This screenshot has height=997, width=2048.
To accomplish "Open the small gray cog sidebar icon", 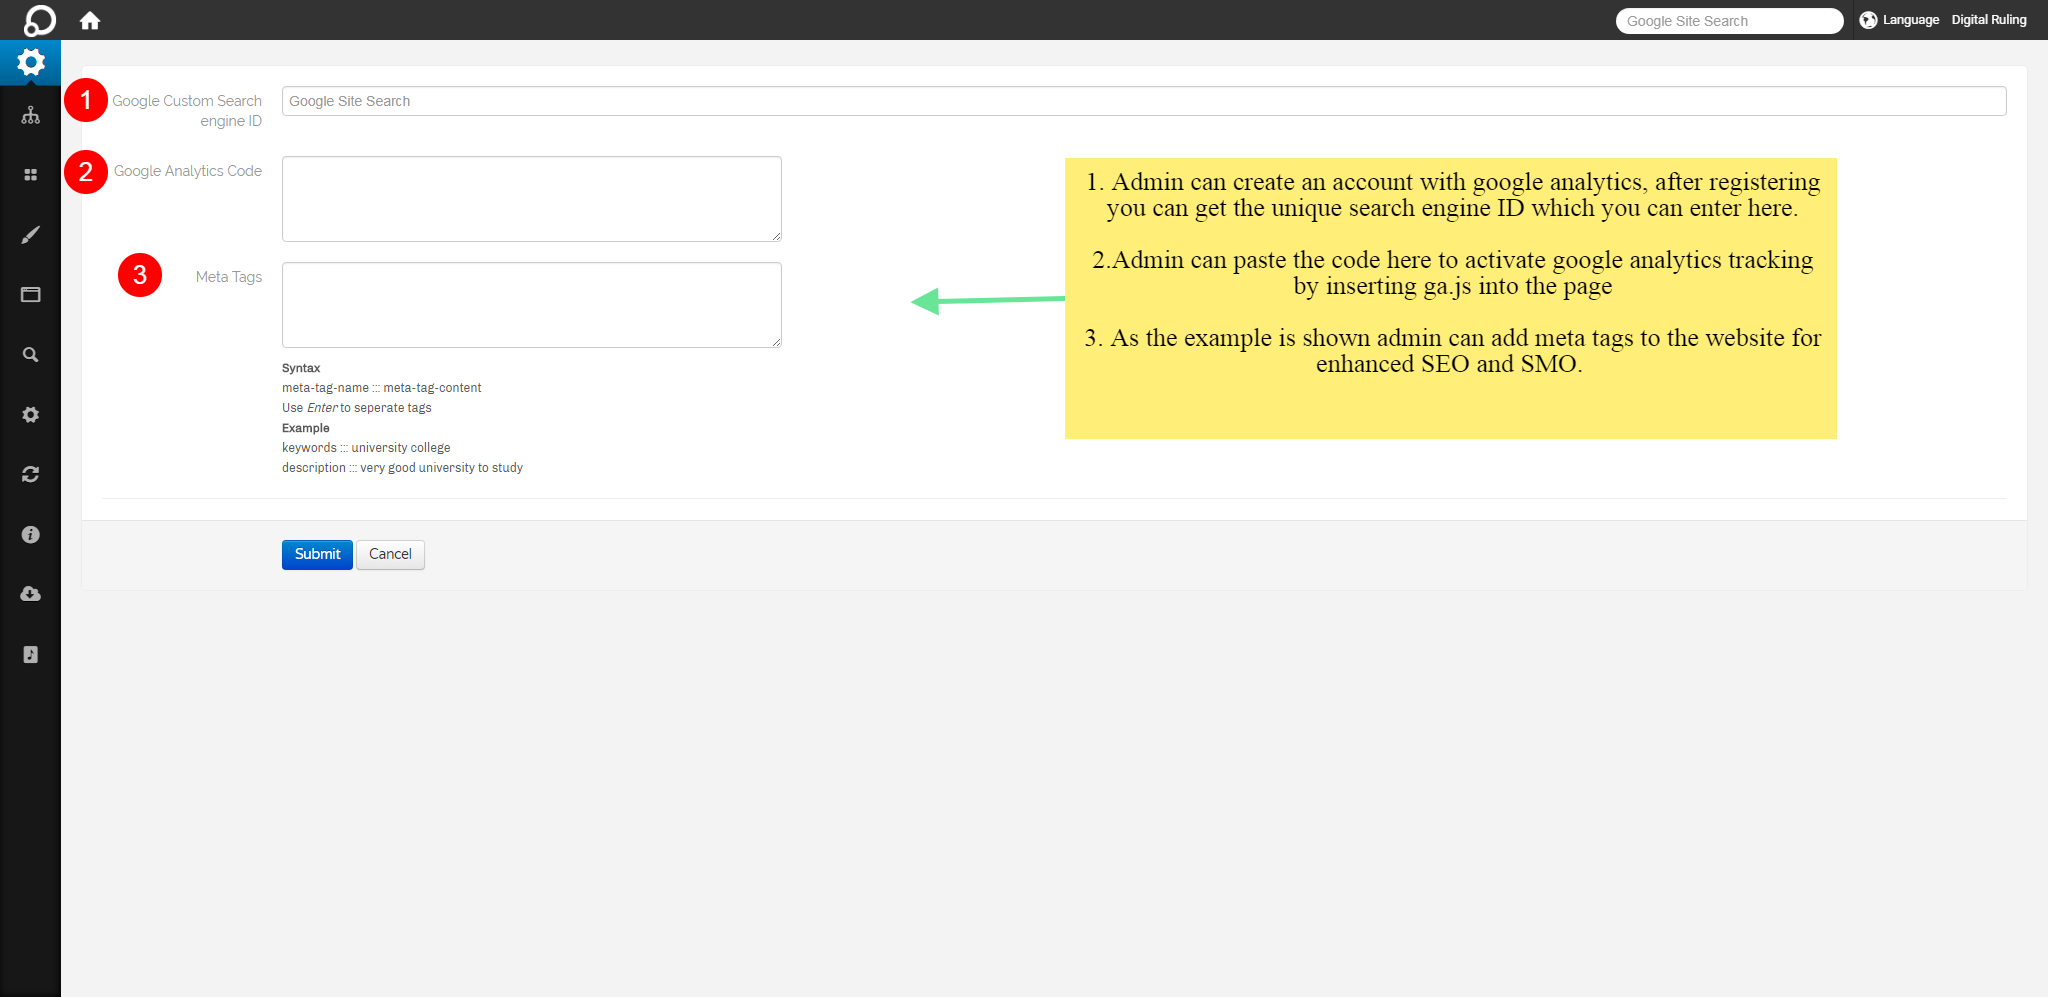I will tap(31, 415).
